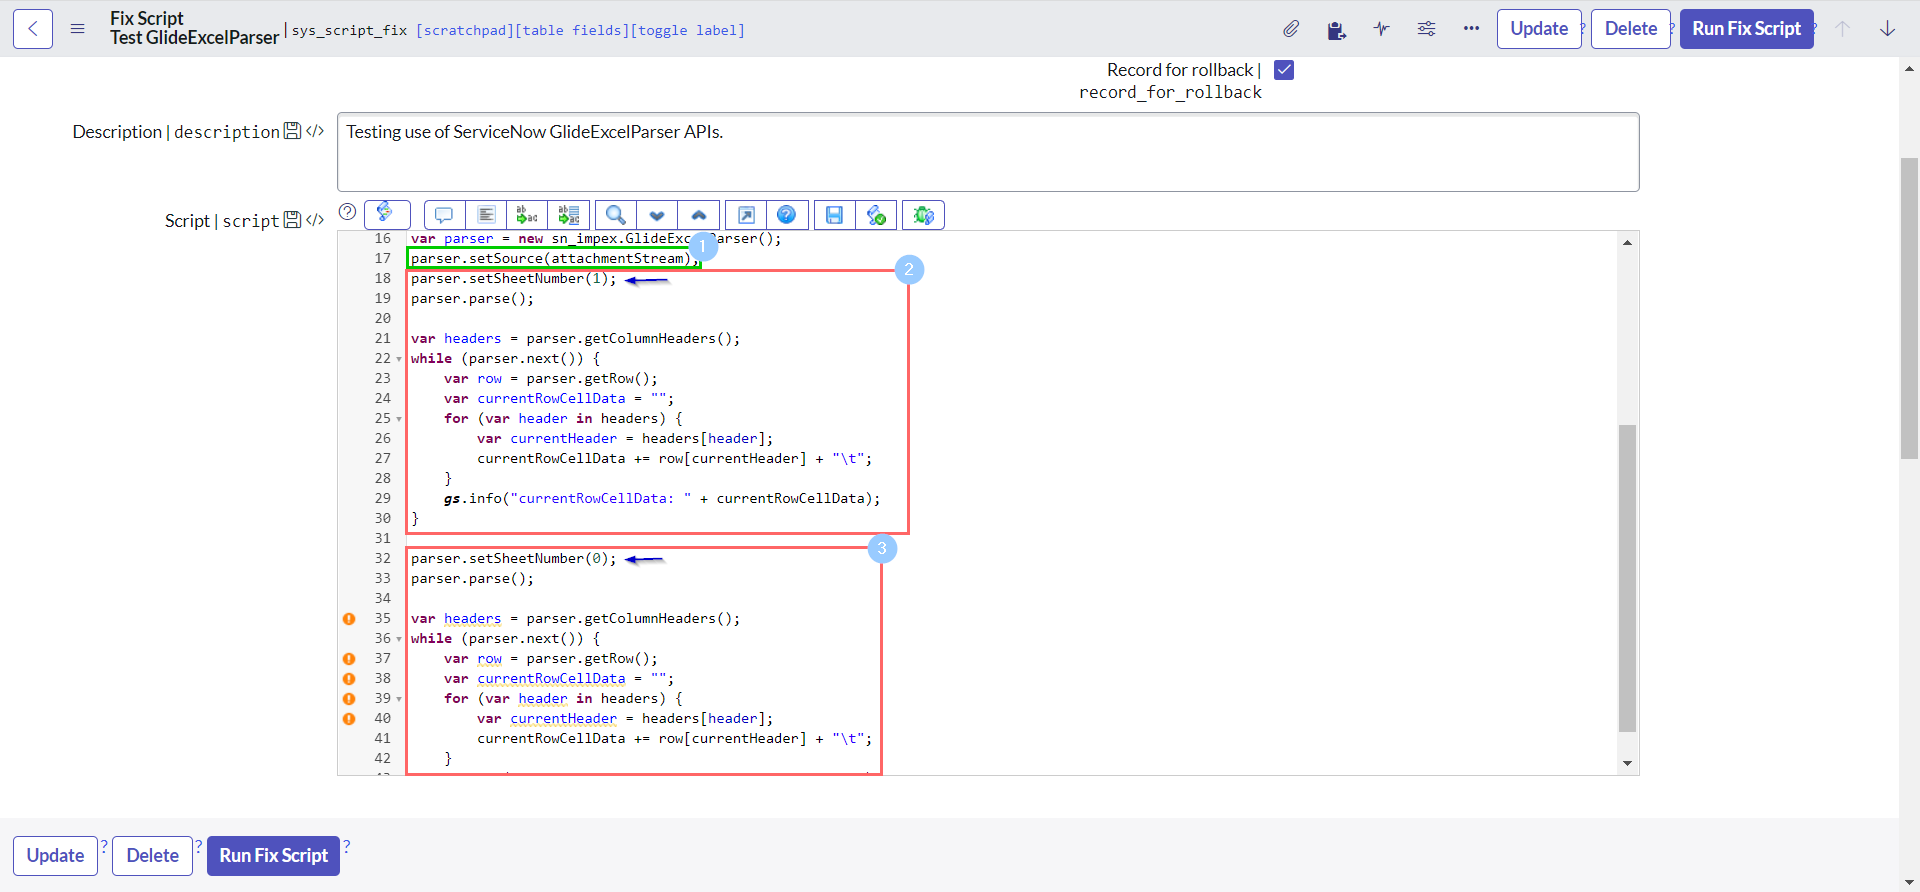Viewport: 1920px width, 892px height.
Task: Click the clipboard export icon in header
Action: 1336,30
